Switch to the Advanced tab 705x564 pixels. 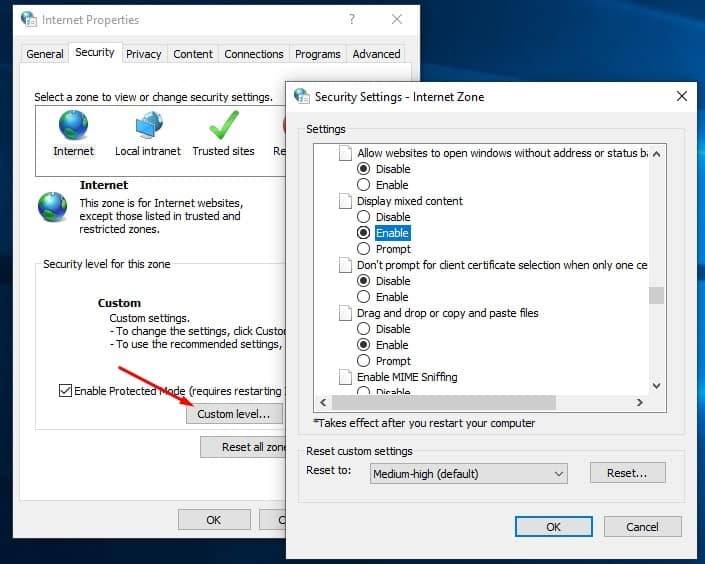click(x=376, y=54)
